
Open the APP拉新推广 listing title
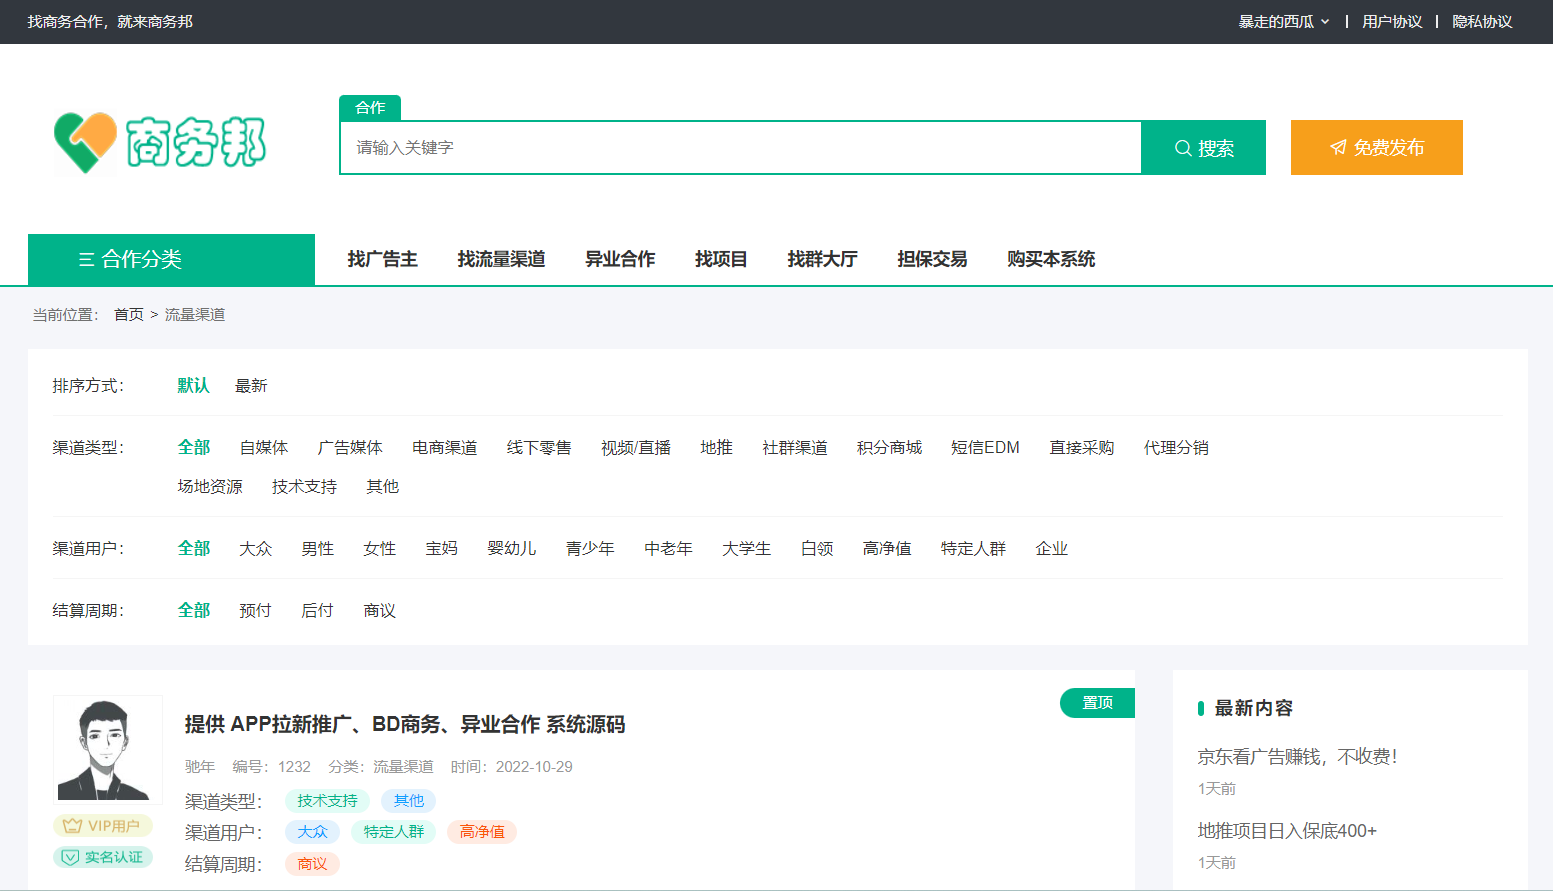point(405,724)
